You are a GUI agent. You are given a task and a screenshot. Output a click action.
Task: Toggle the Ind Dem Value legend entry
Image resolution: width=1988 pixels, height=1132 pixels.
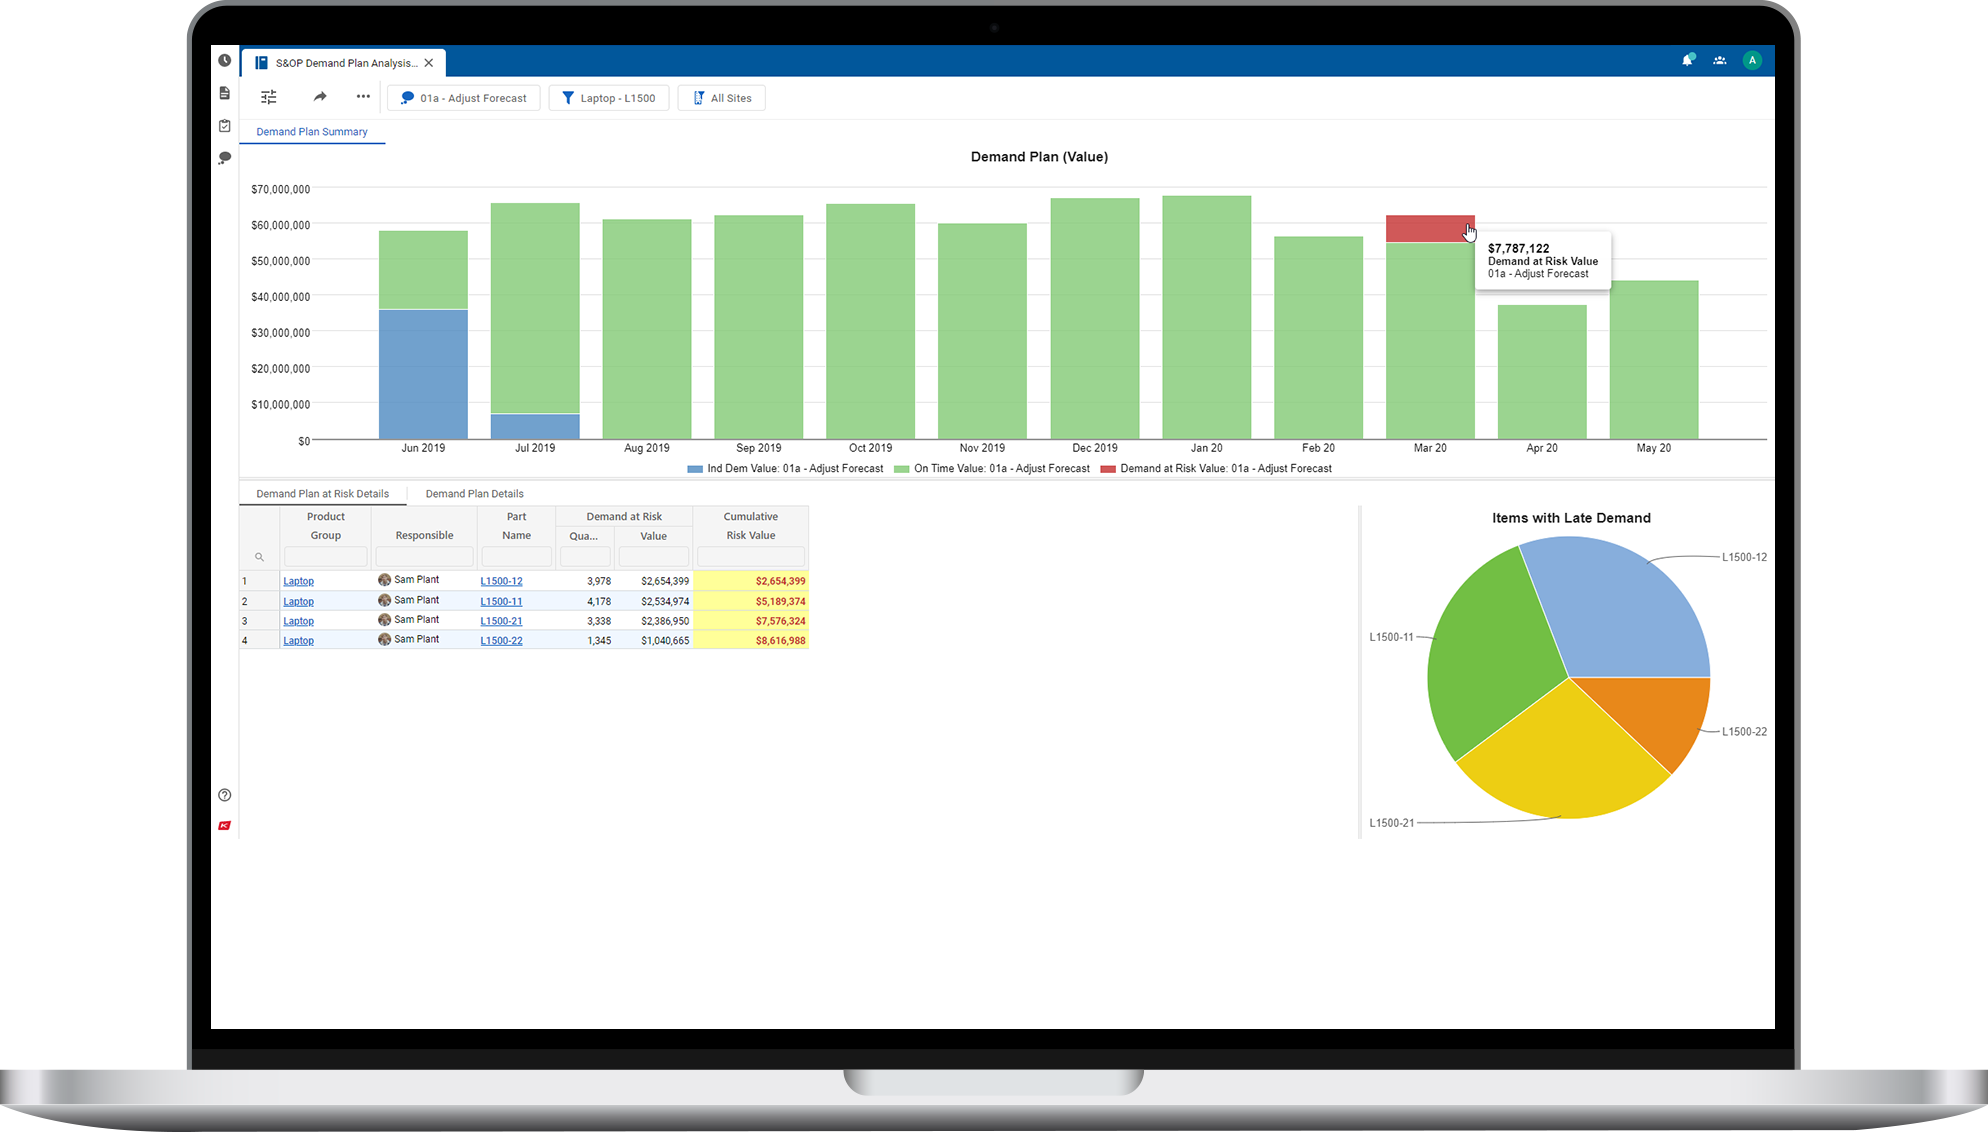pos(785,468)
